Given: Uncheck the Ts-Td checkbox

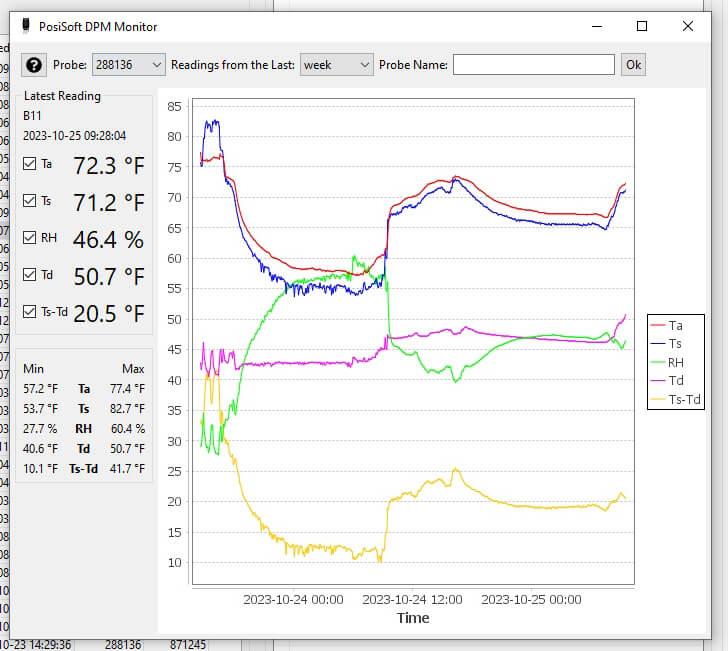Looking at the screenshot, I should pyautogui.click(x=29, y=312).
